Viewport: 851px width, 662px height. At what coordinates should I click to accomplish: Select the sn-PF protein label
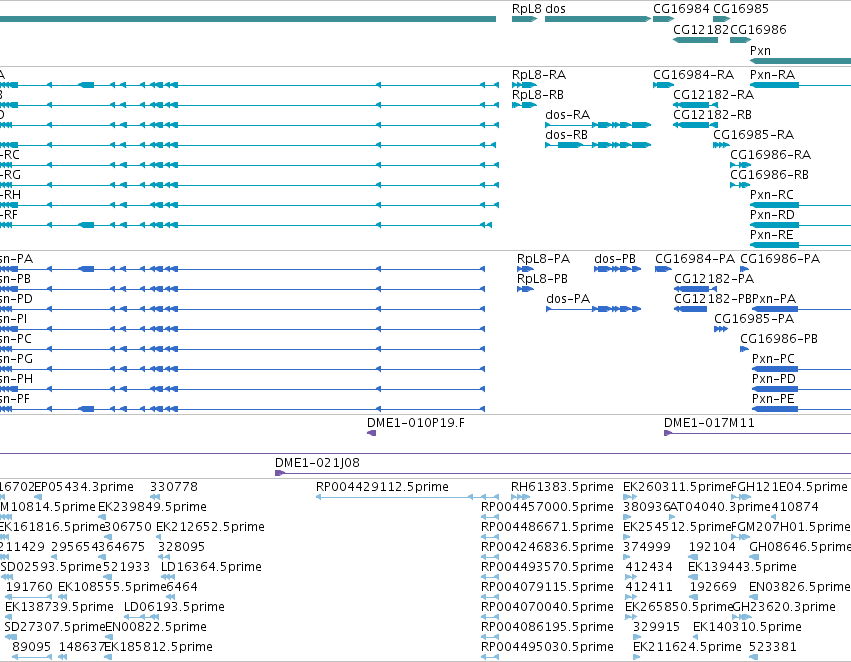click(x=15, y=399)
